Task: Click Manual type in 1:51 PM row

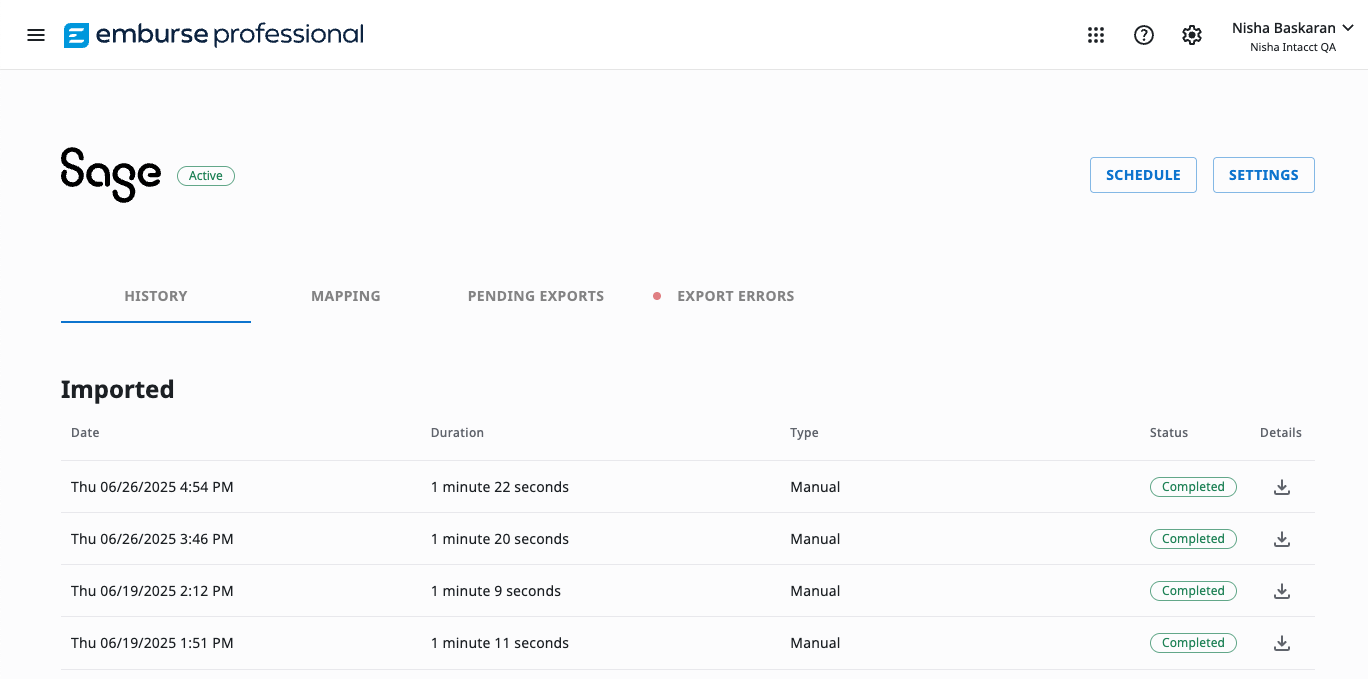Action: click(x=815, y=643)
